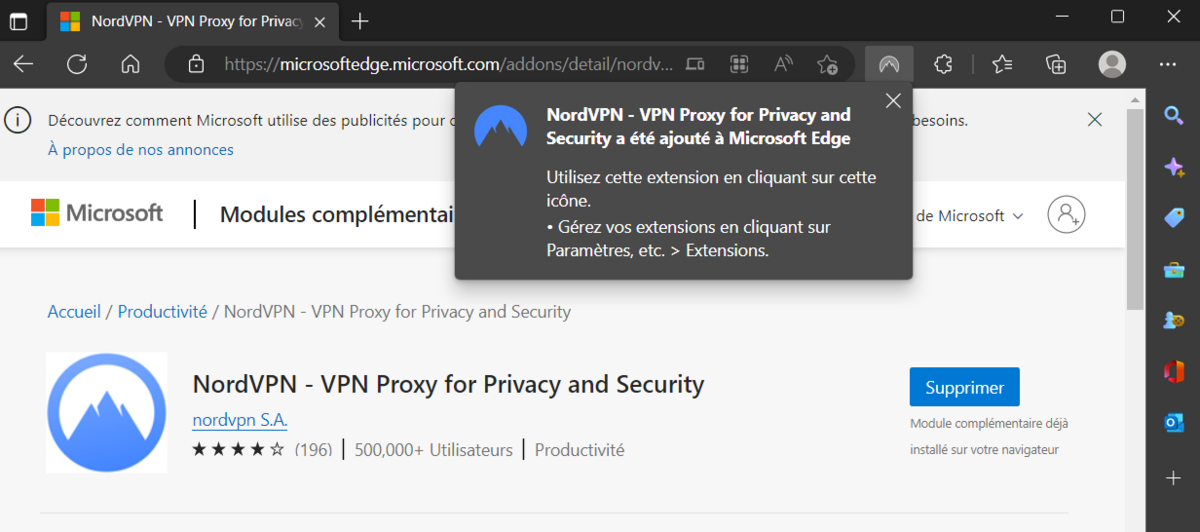Follow the Accueil breadcrumb link

coord(74,312)
